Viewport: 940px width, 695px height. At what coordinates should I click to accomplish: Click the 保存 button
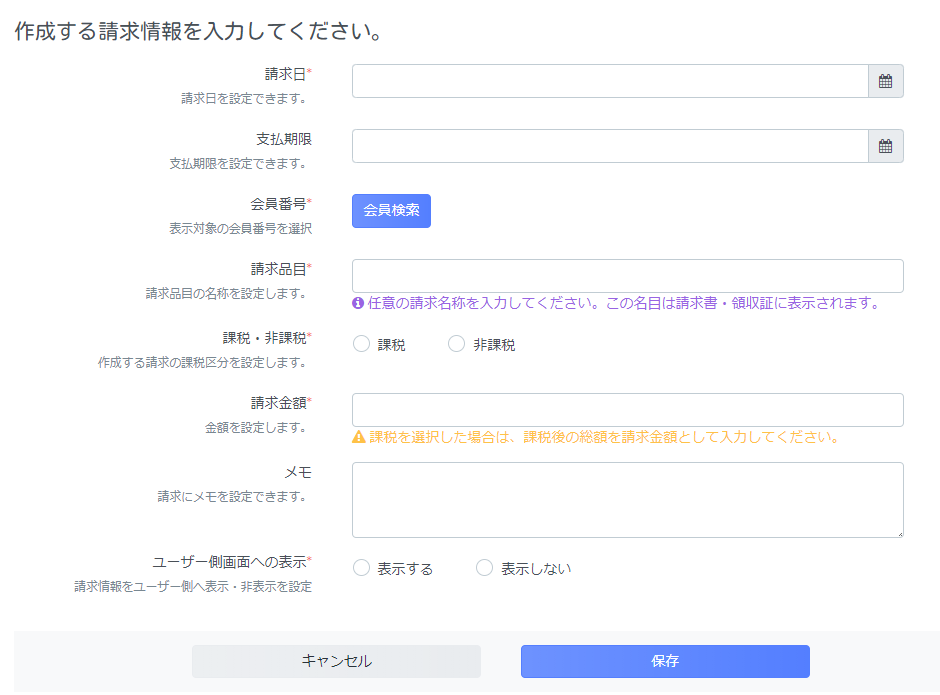pyautogui.click(x=665, y=661)
